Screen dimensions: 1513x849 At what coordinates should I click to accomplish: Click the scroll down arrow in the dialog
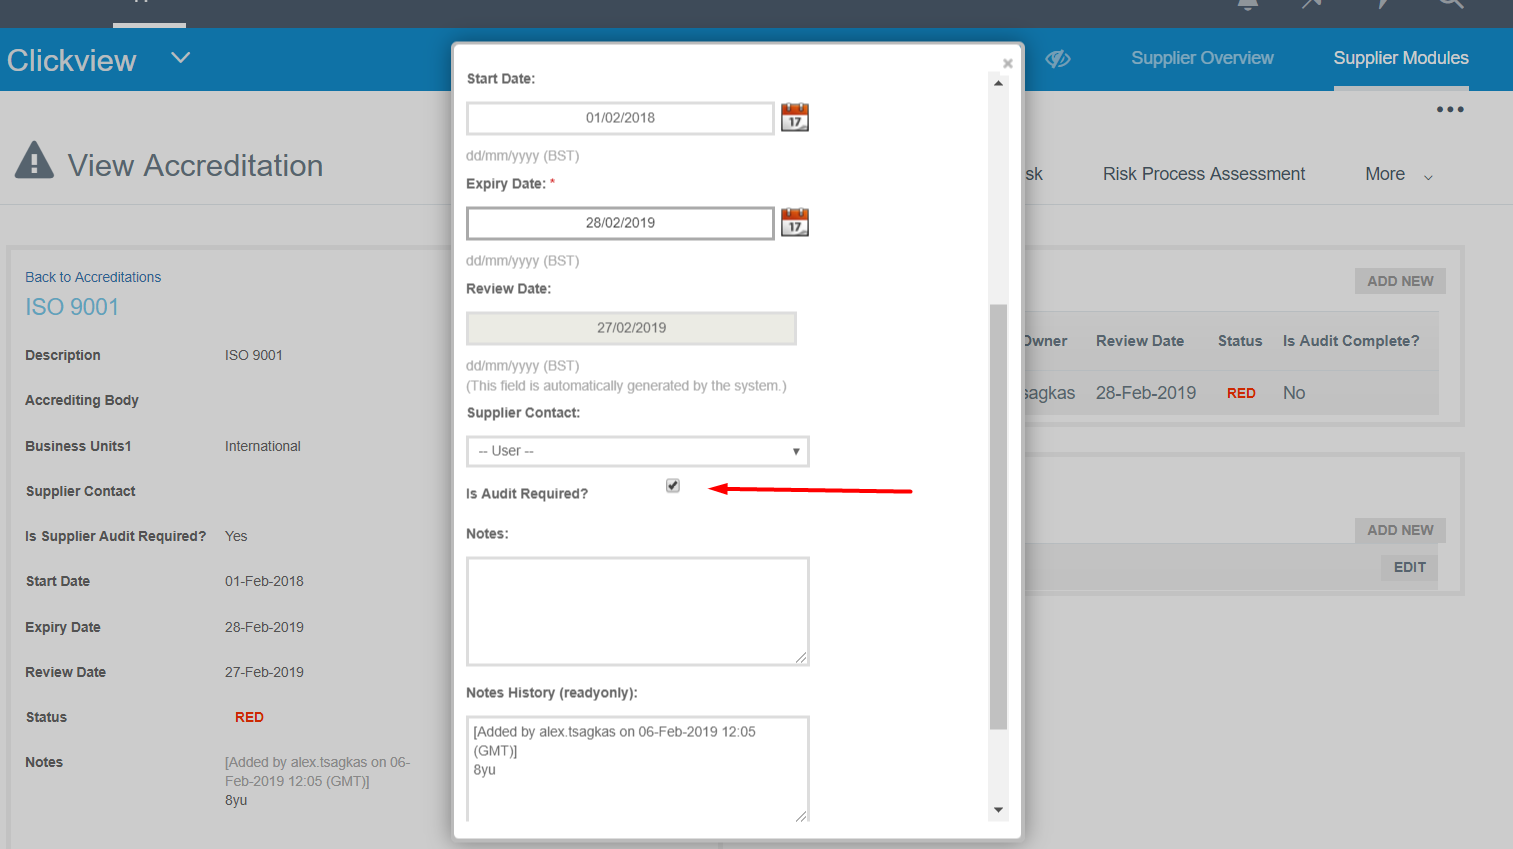point(998,810)
